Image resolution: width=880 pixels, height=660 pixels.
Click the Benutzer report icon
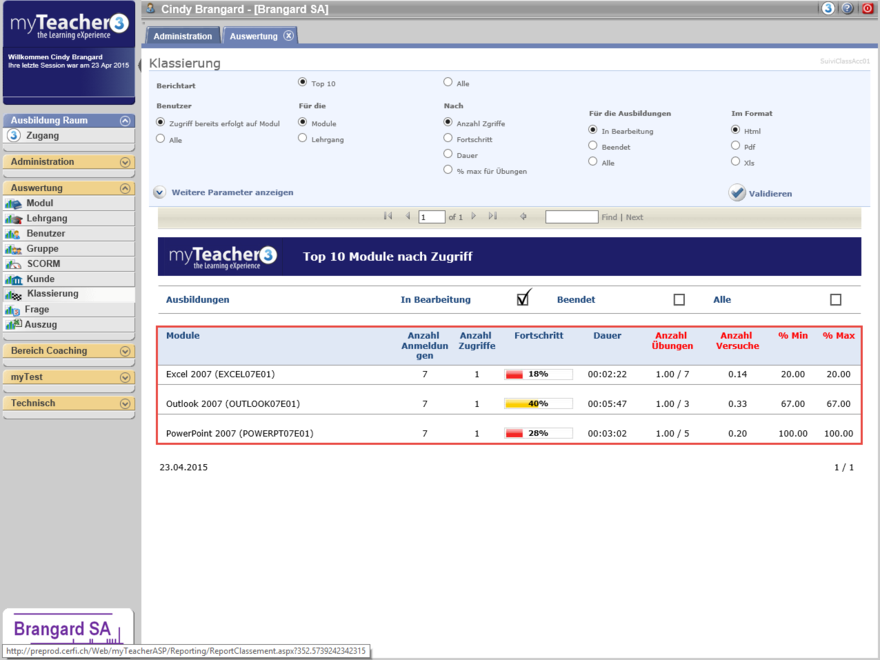[x=14, y=234]
